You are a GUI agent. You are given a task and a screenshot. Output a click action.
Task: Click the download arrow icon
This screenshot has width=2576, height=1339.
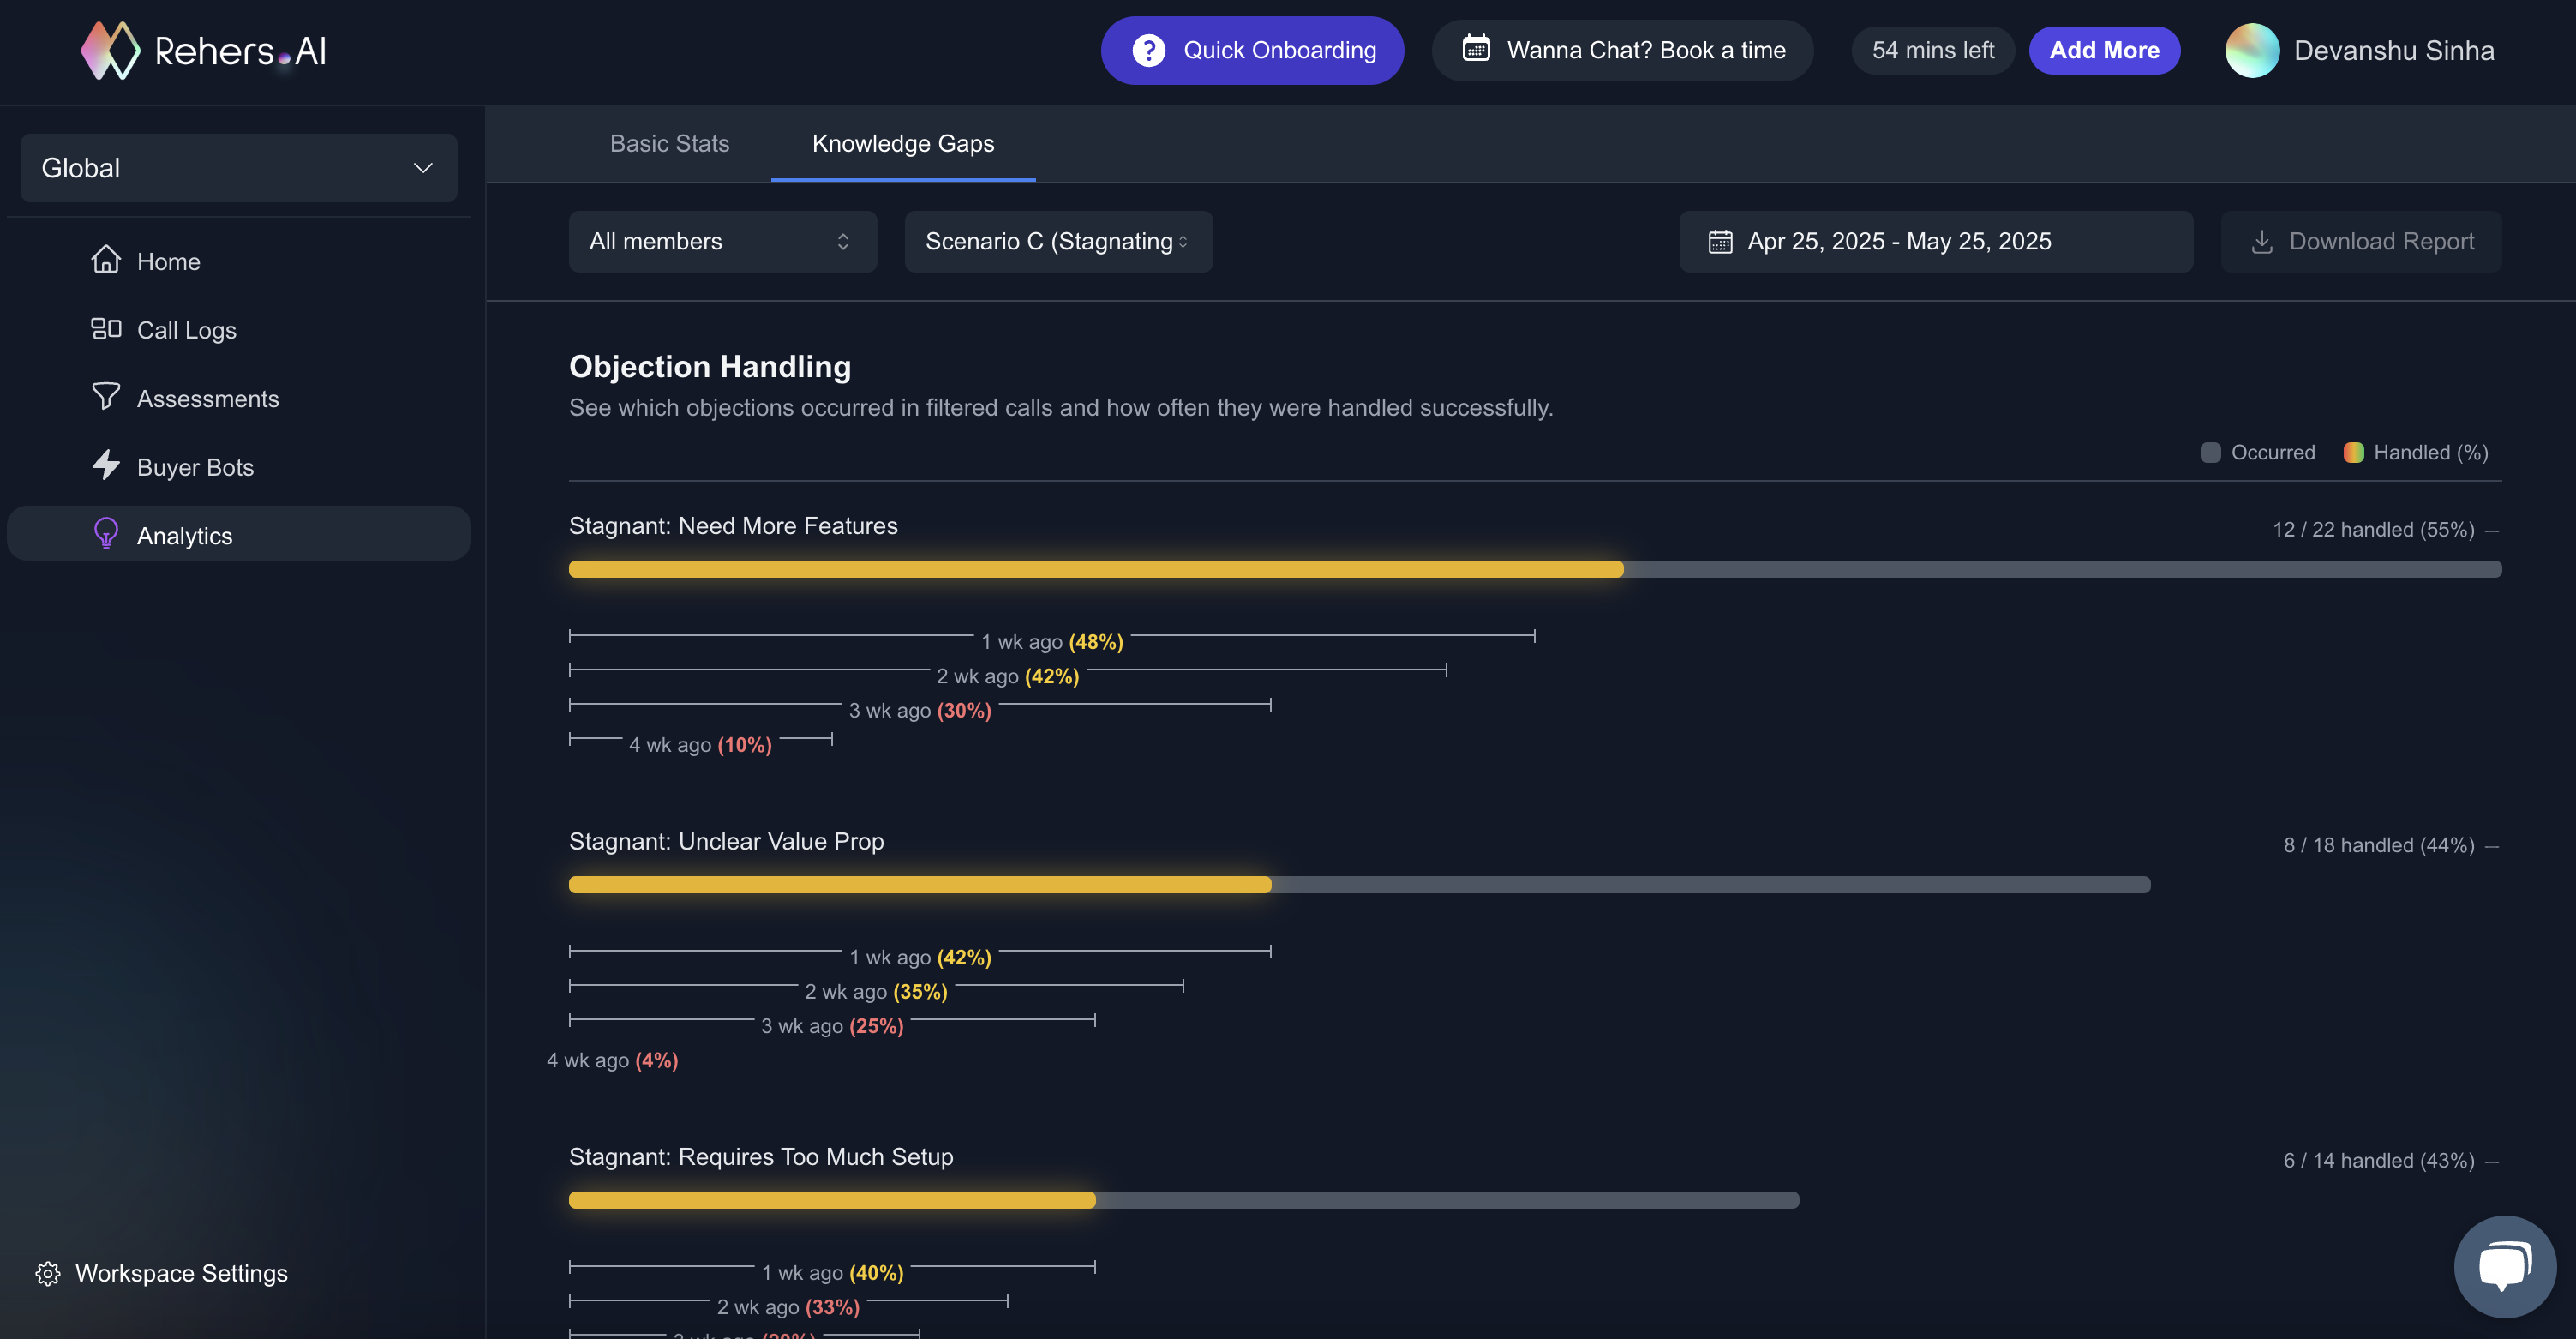(2262, 242)
